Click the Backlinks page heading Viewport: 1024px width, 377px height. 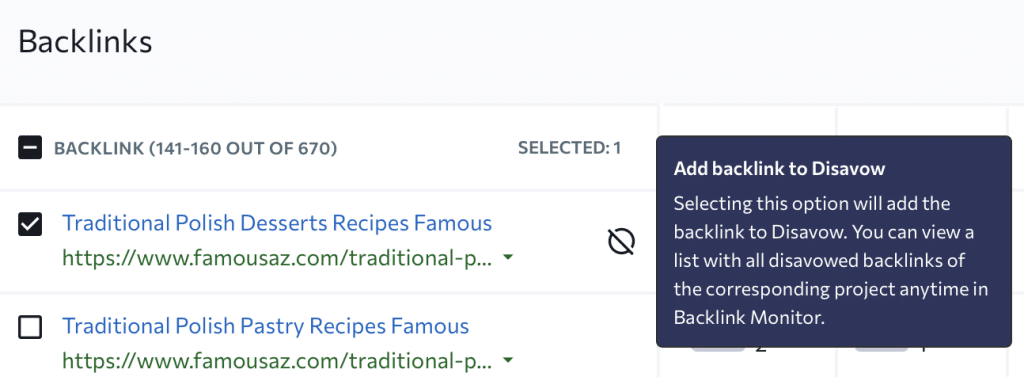click(85, 42)
